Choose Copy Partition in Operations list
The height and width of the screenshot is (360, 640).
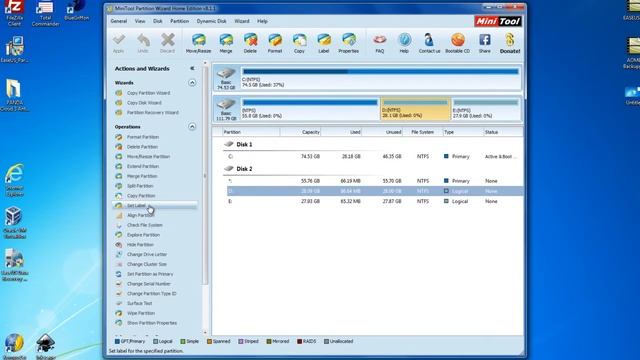pos(141,196)
